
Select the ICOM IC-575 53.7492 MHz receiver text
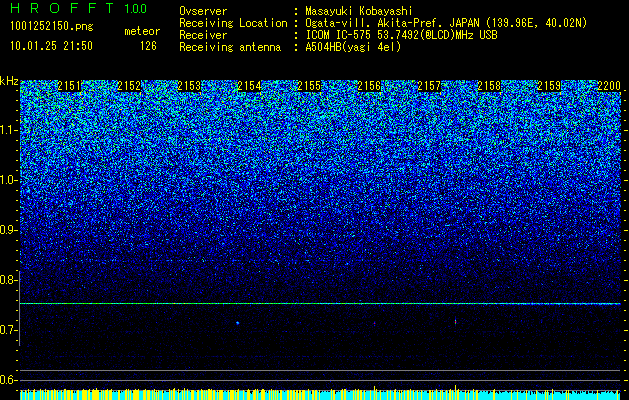click(401, 35)
